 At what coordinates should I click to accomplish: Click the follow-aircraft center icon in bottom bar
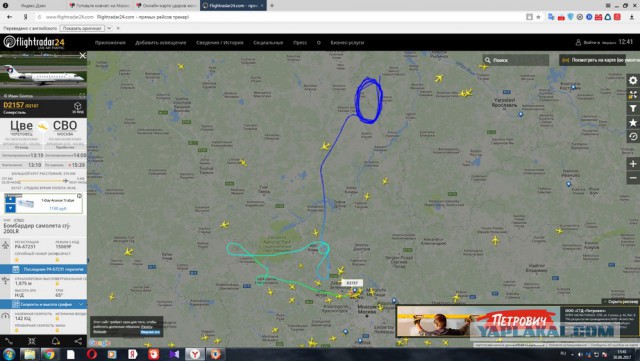pyautogui.click(x=32, y=341)
